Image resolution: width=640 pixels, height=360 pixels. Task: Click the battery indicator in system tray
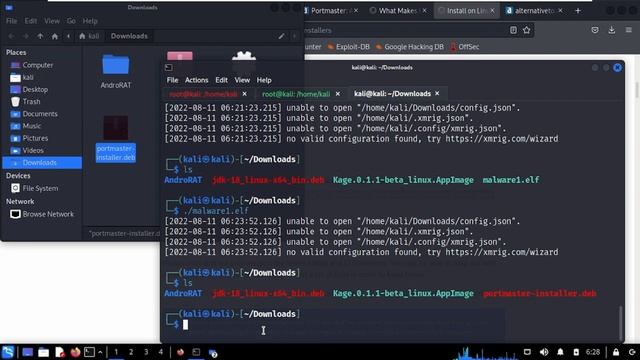[576, 352]
